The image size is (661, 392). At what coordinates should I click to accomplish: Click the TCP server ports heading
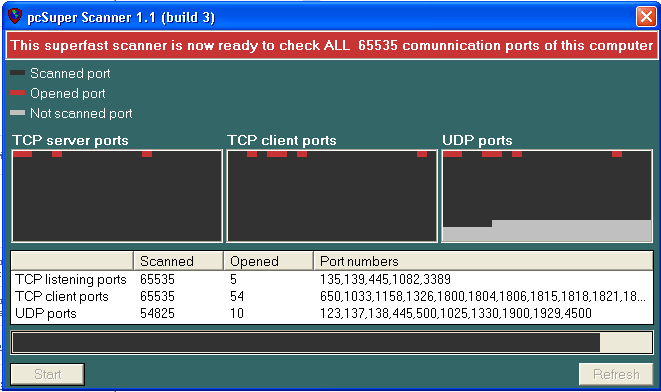(x=70, y=140)
